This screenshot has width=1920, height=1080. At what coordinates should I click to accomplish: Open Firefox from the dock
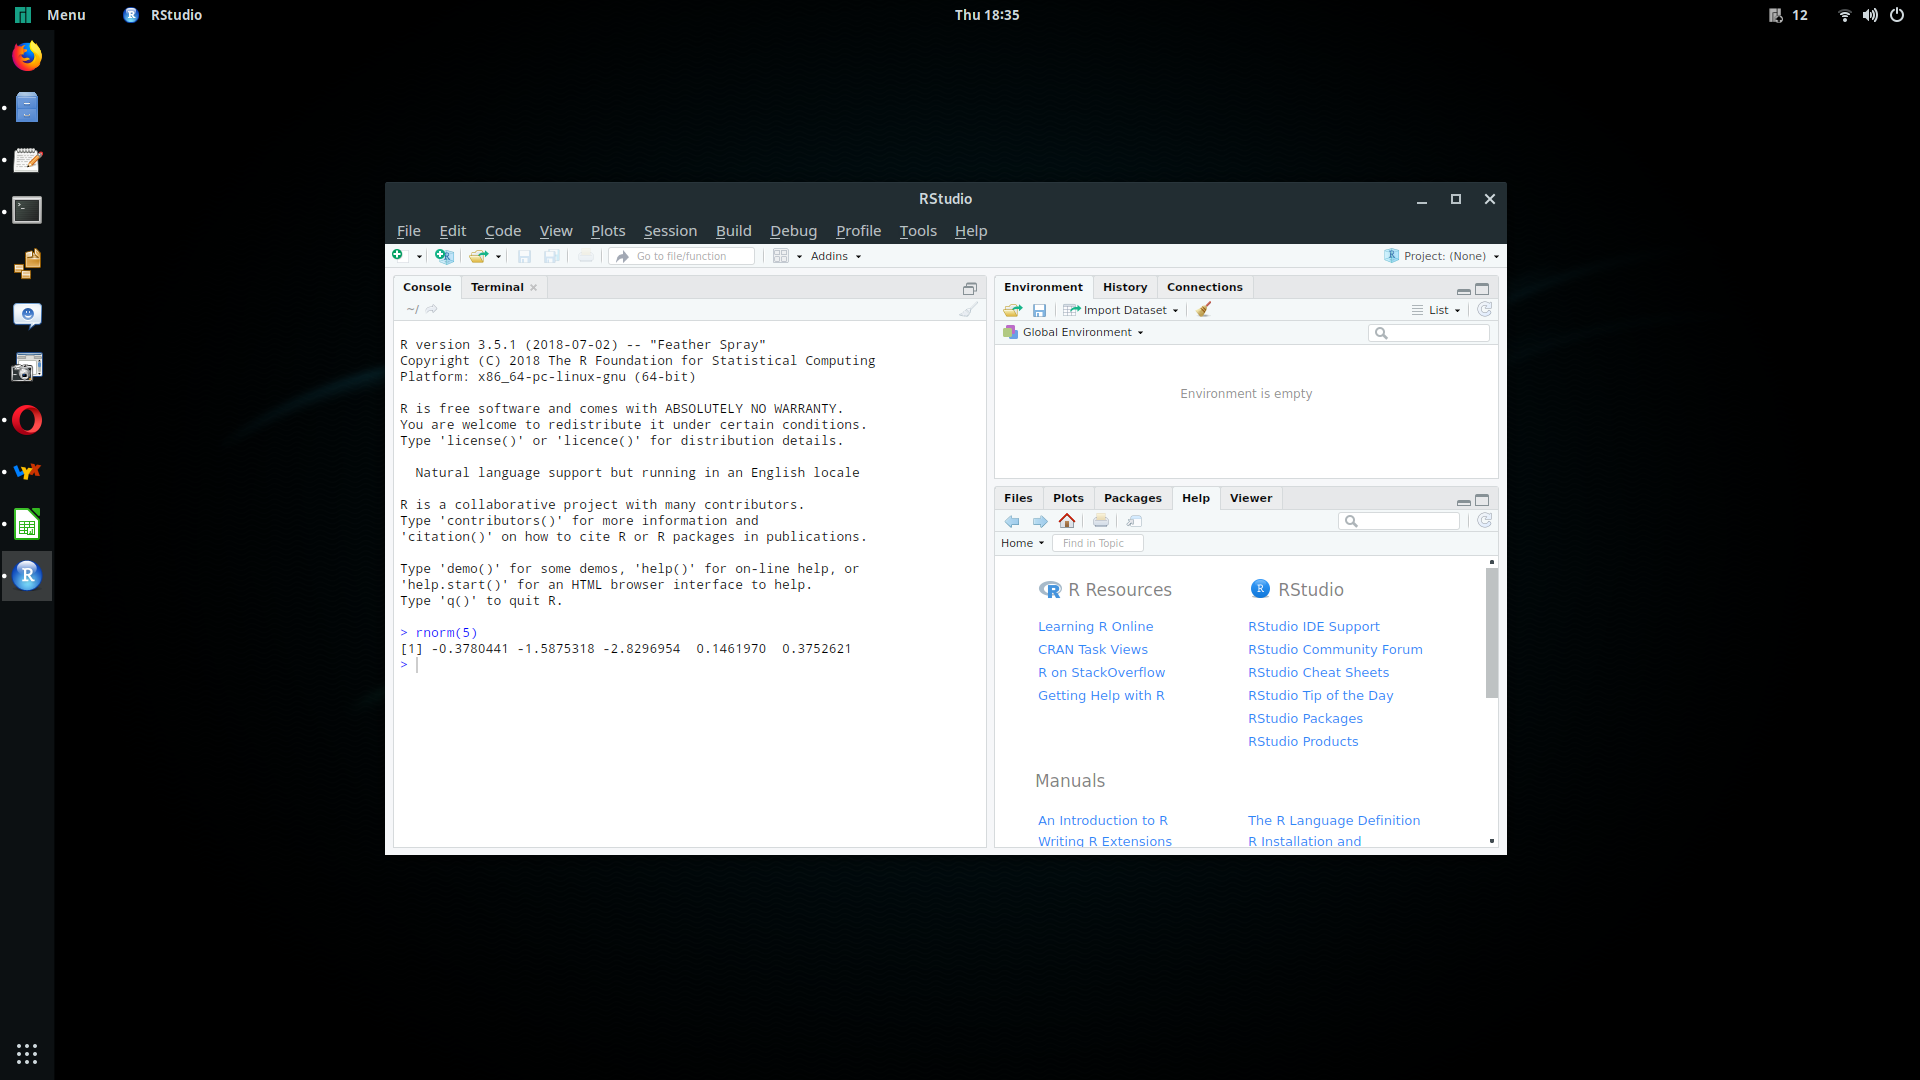click(x=27, y=56)
